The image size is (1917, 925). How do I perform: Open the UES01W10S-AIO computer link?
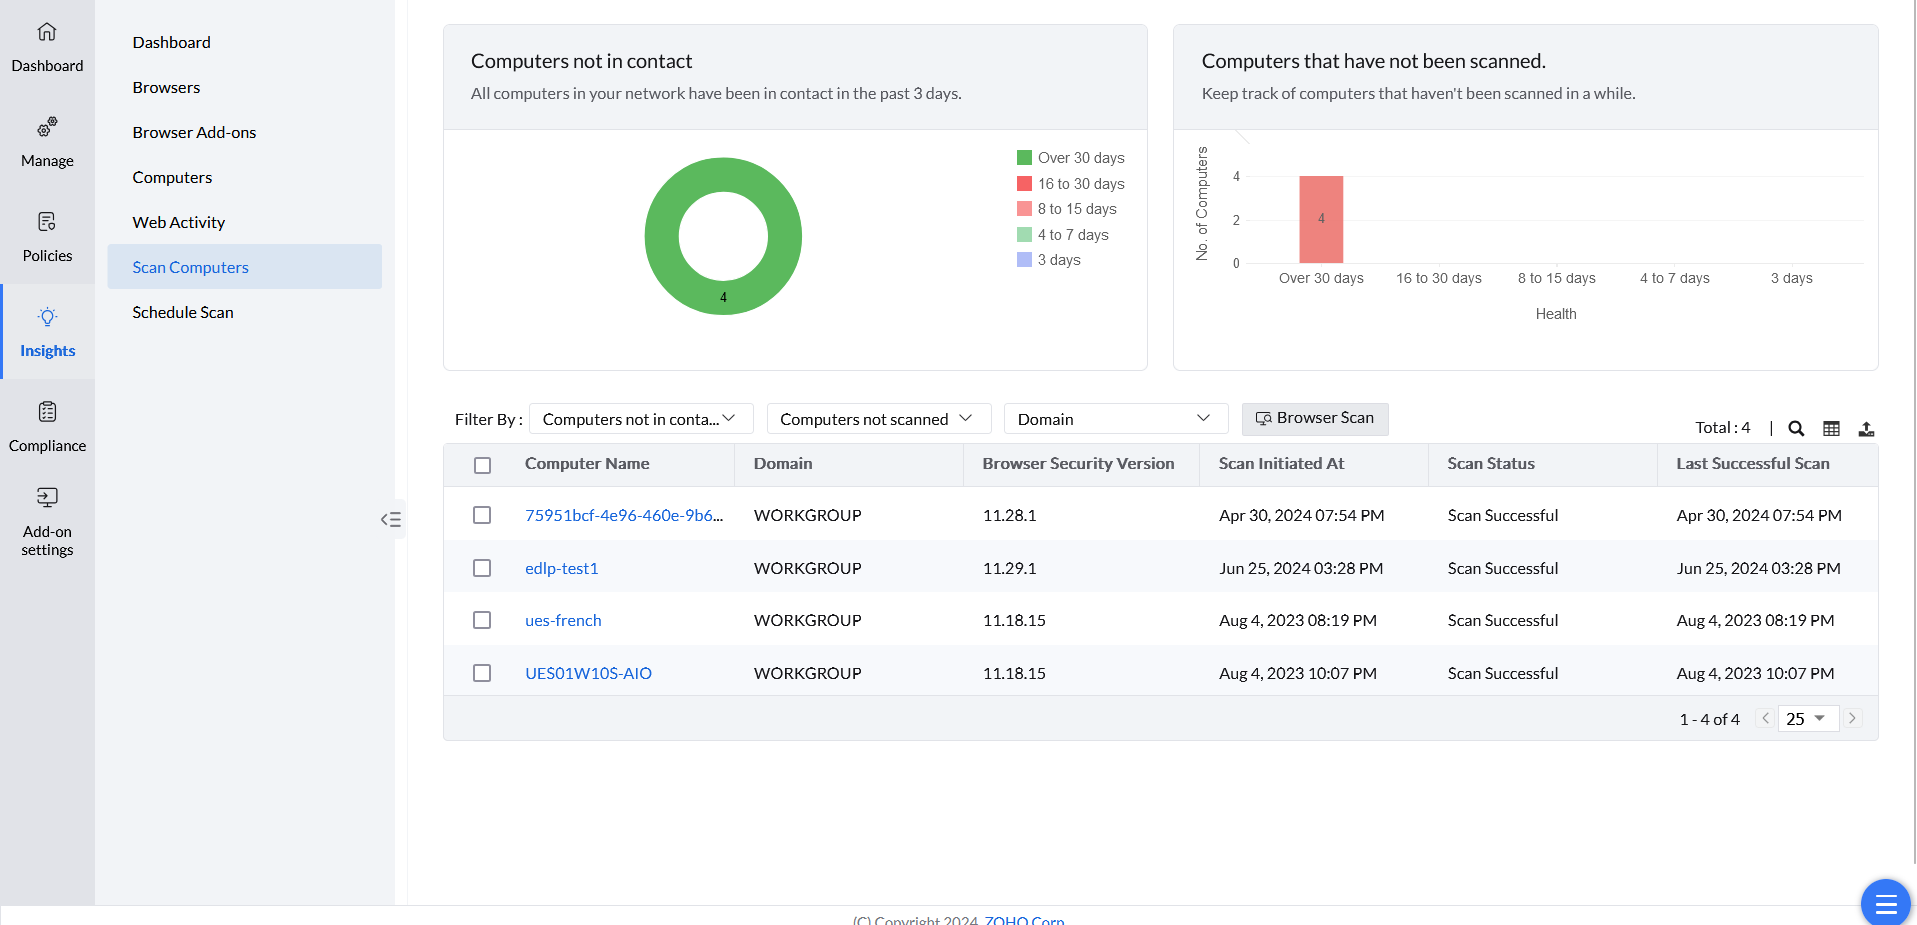tap(588, 673)
